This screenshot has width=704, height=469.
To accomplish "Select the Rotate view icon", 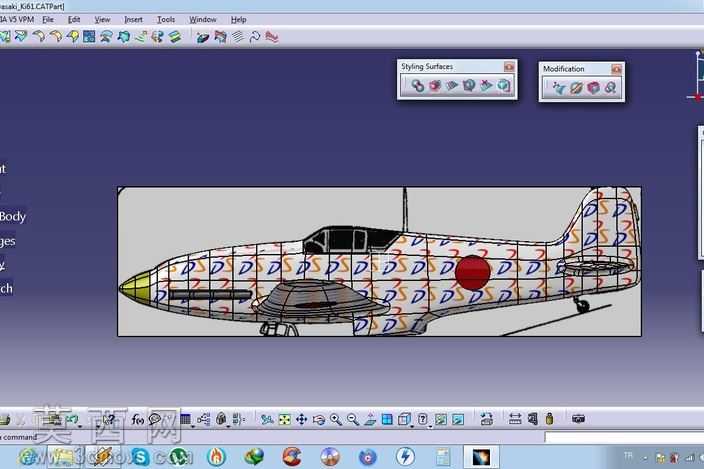I will pos(318,420).
